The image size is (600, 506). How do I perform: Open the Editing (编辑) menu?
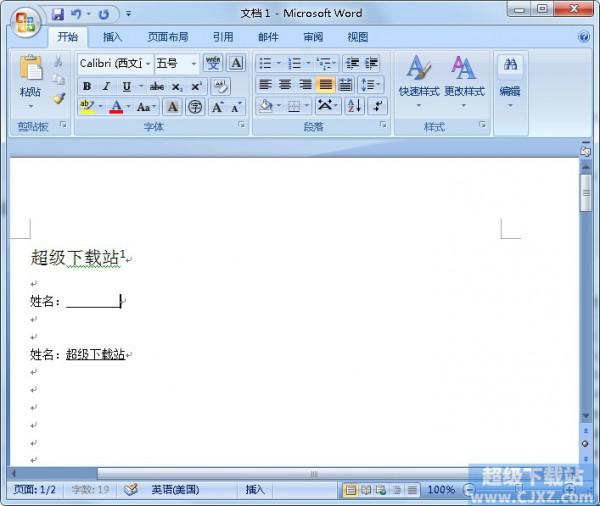tap(510, 81)
